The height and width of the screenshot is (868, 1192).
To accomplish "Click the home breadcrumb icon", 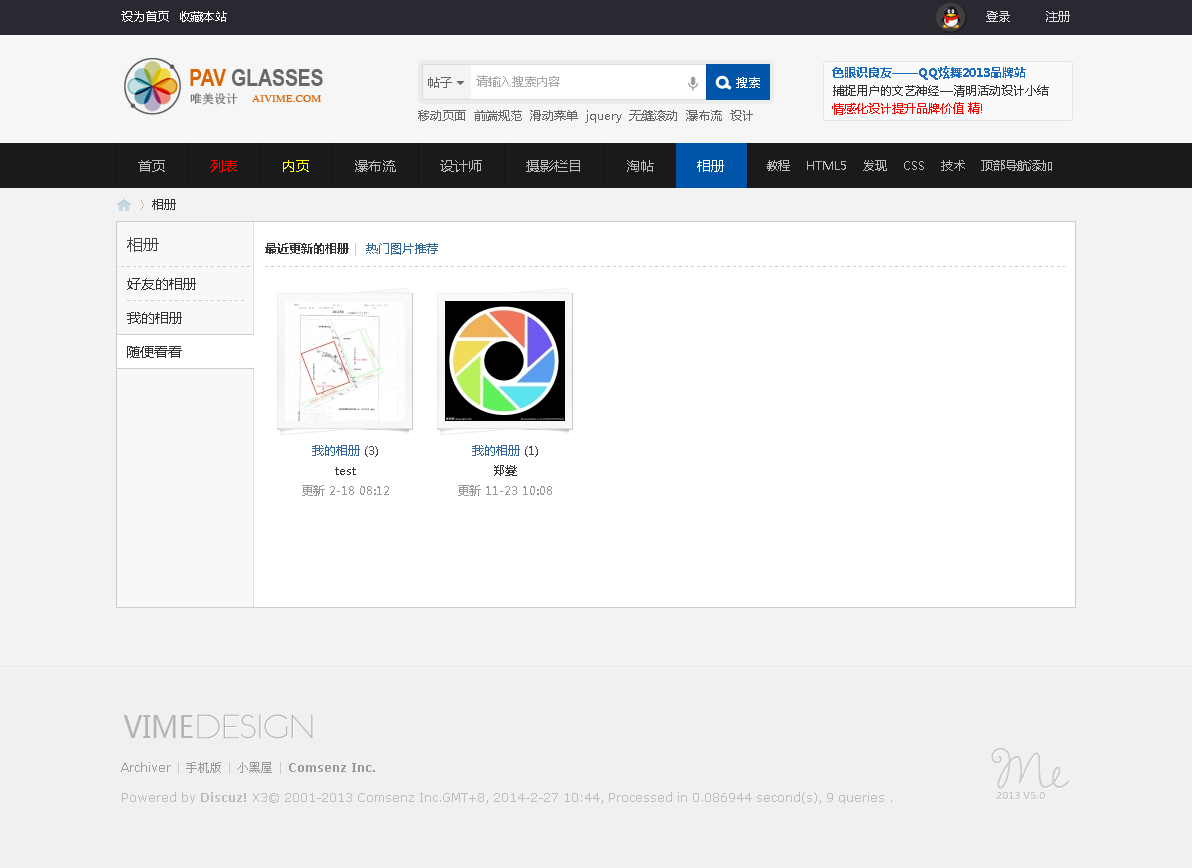I will 124,205.
